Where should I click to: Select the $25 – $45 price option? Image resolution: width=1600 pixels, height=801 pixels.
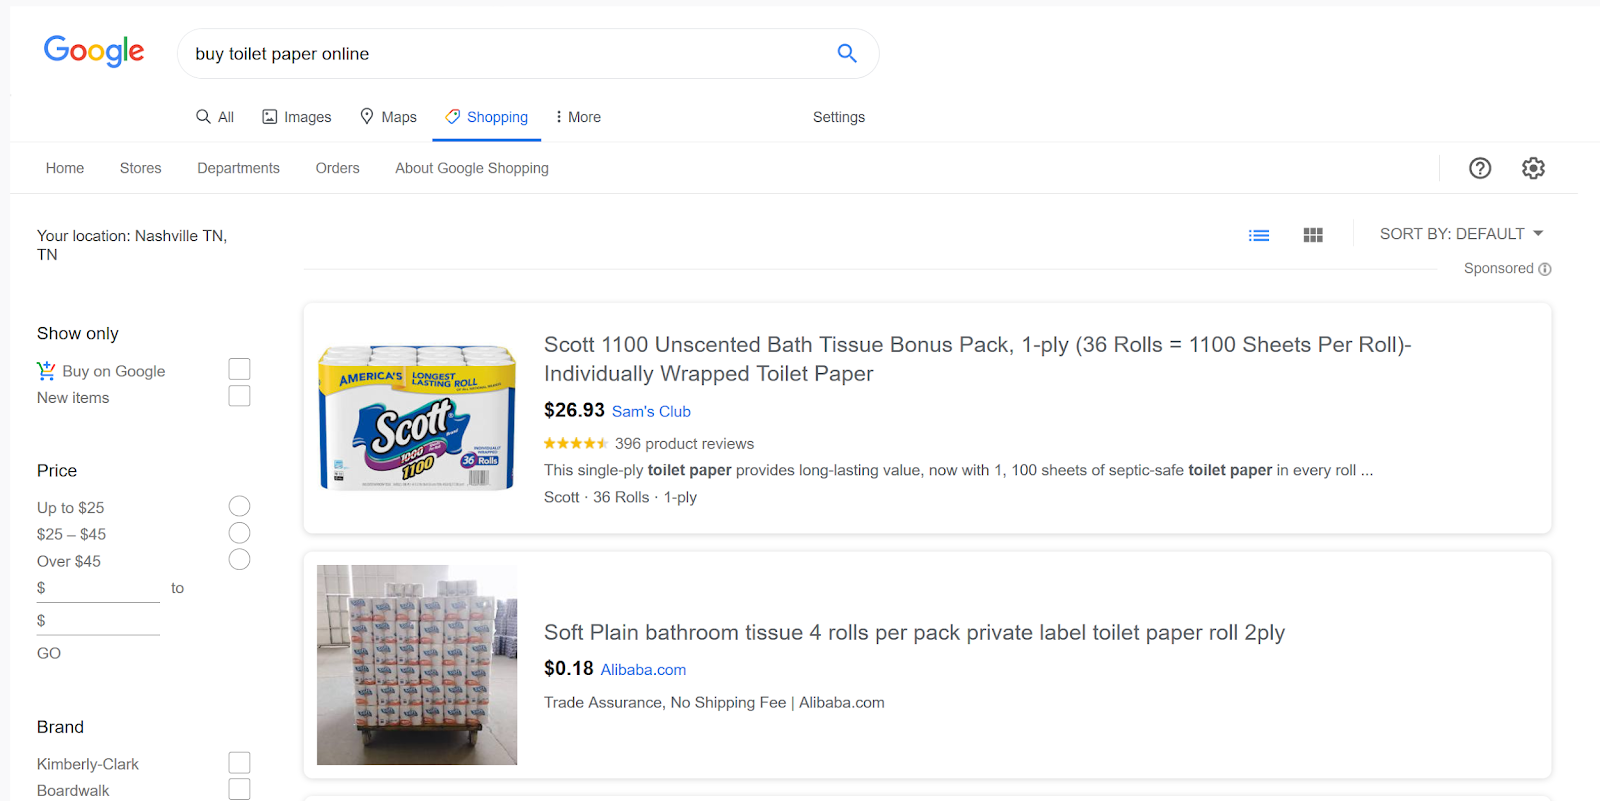[239, 533]
